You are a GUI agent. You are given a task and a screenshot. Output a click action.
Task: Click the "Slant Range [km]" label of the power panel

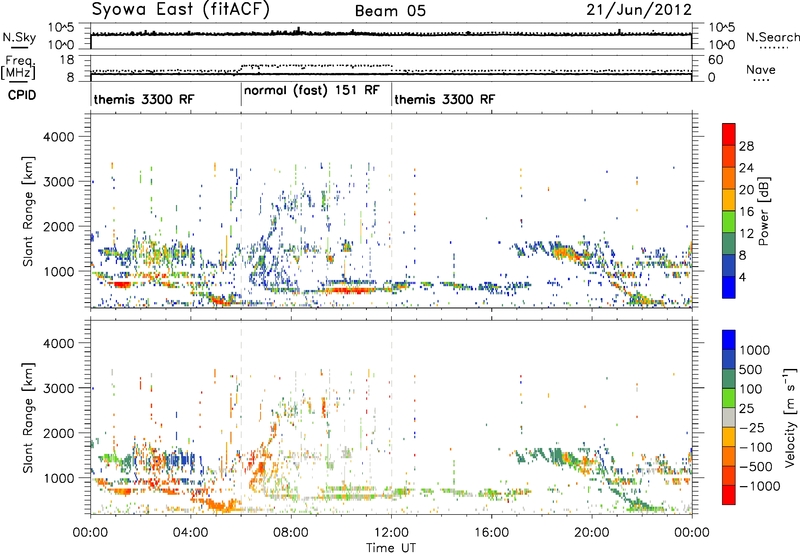(28, 211)
